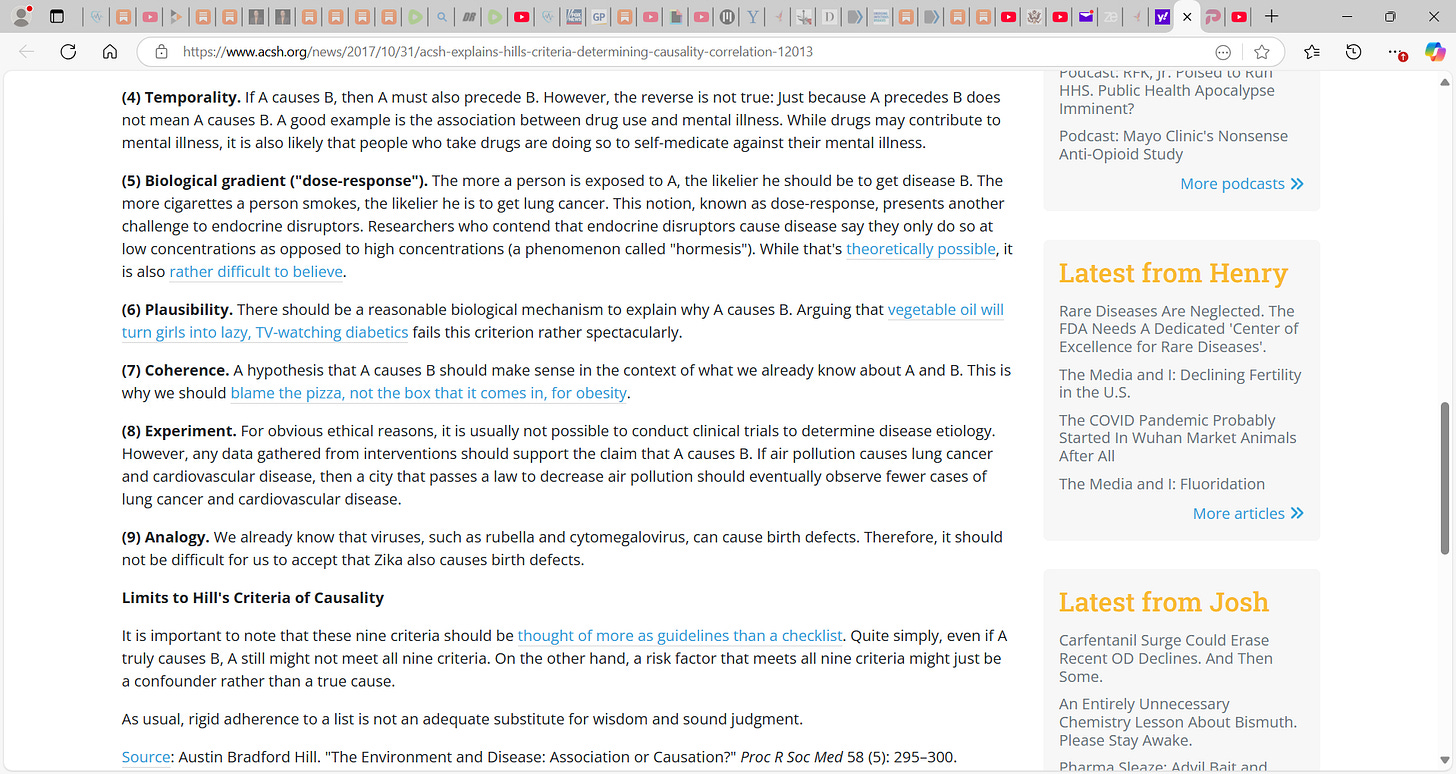
Task: Switch to the purple mail envelope tab
Action: [1085, 17]
